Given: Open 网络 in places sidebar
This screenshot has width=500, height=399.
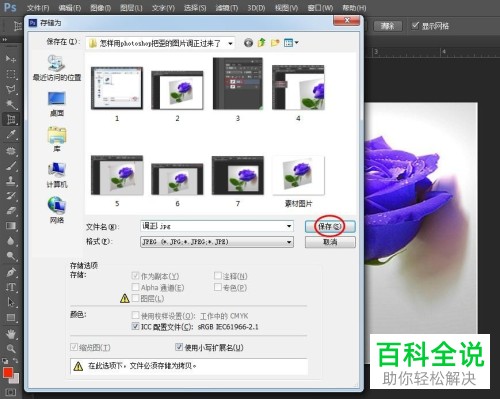Looking at the screenshot, I should (57, 210).
